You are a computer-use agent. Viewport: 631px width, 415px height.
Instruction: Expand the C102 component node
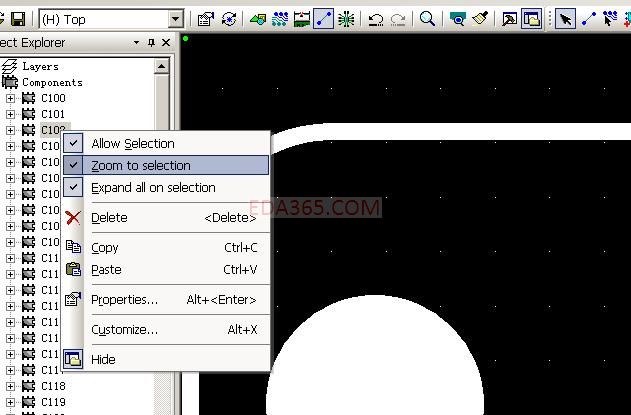pos(10,130)
